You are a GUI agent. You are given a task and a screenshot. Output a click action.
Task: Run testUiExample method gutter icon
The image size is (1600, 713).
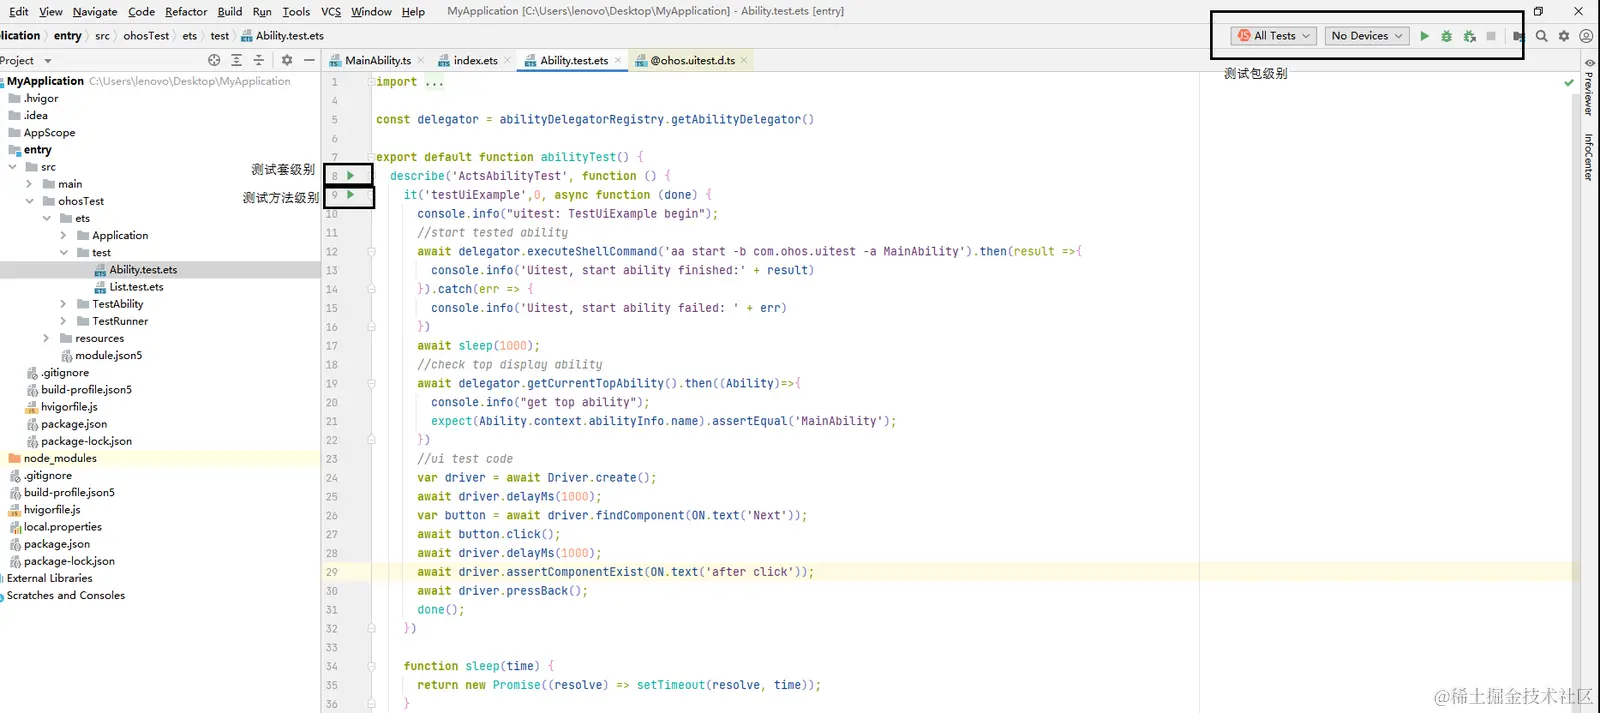(350, 195)
